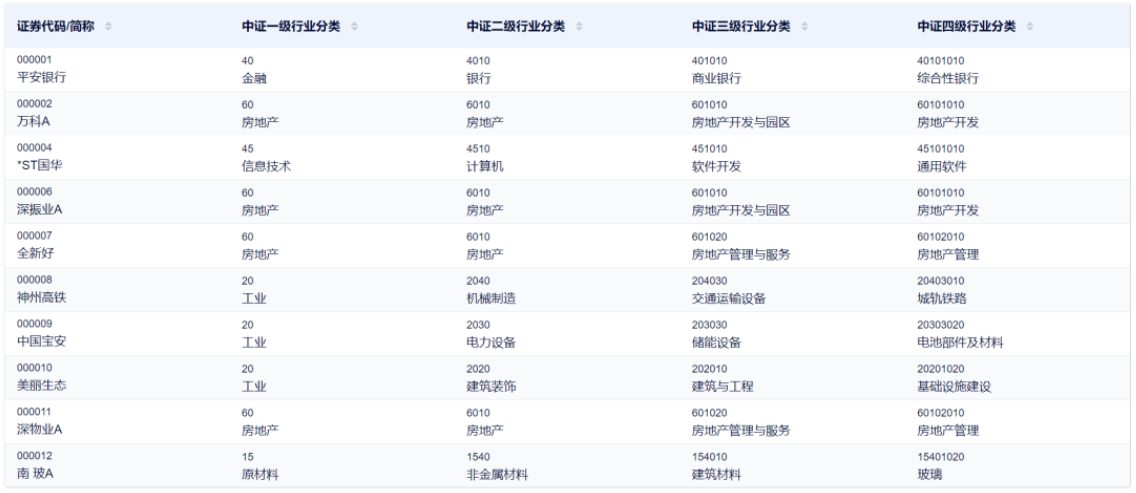The height and width of the screenshot is (493, 1136).
Task: Click industry code 451010
Action: coord(710,149)
